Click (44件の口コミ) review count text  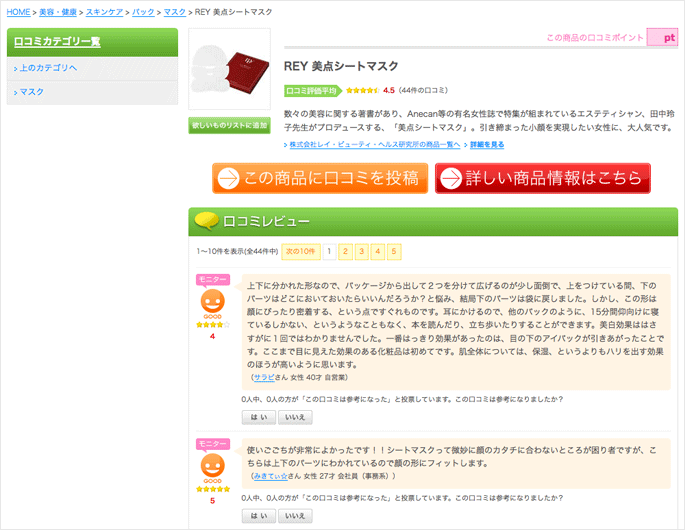point(423,90)
